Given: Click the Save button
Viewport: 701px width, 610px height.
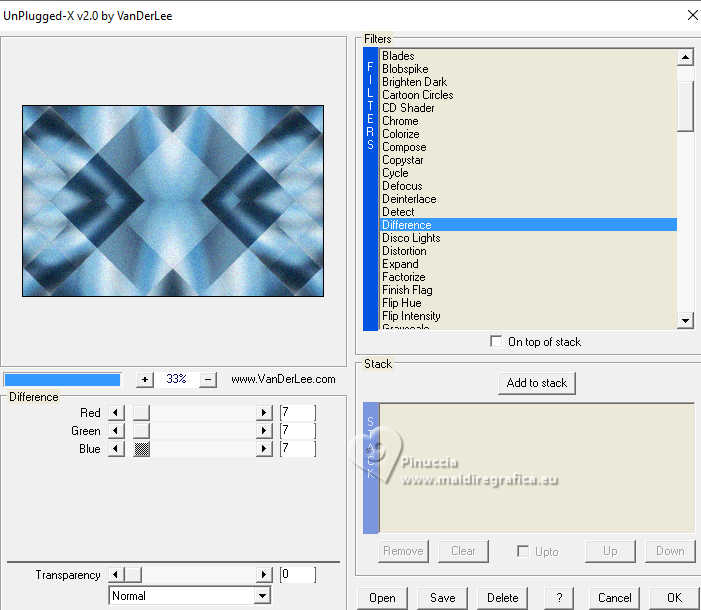Looking at the screenshot, I should tap(442, 598).
